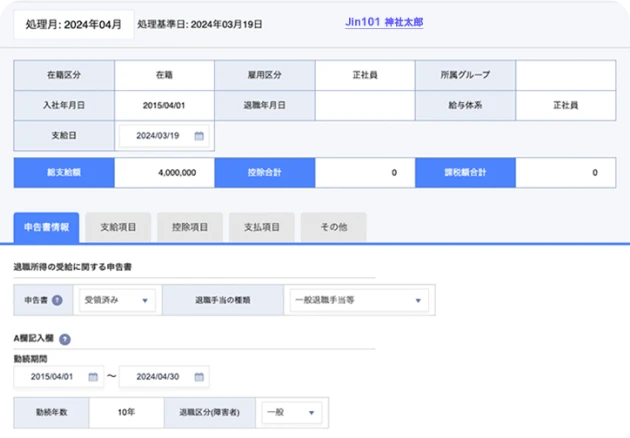Go to the 控除項目 tab
The height and width of the screenshot is (438, 630).
(190, 227)
